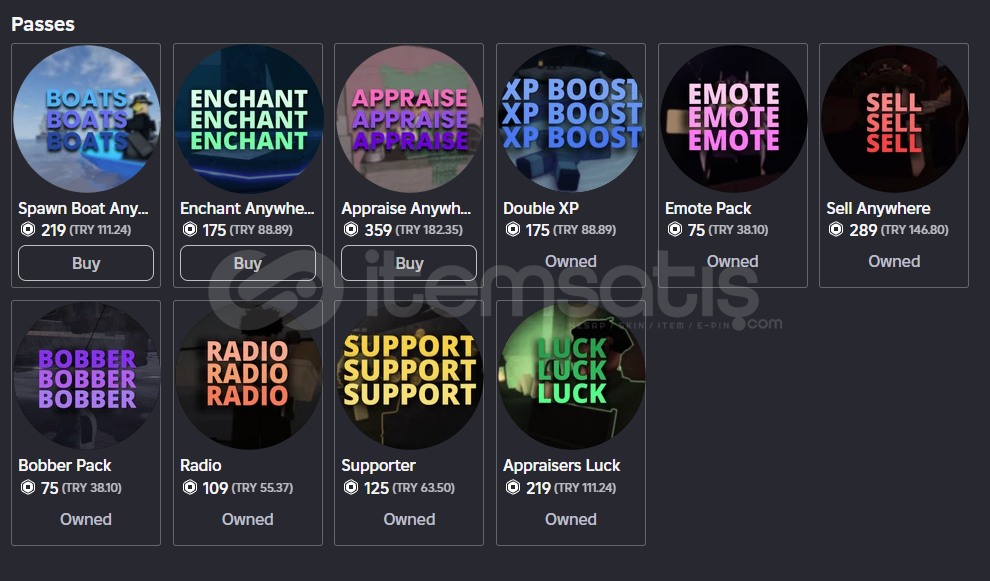Open the APPRAISE pass thumbnail
This screenshot has width=990, height=581.
coord(409,119)
